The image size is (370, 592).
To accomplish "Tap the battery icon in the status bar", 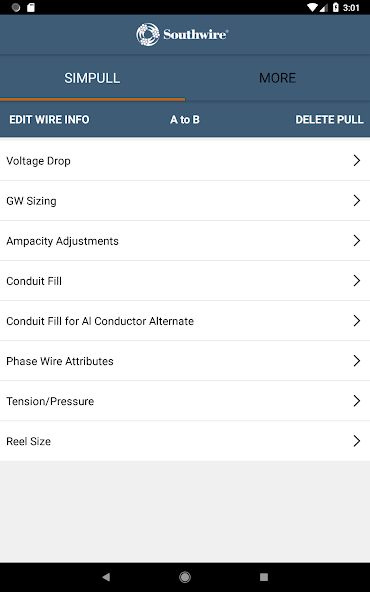I will coord(336,8).
